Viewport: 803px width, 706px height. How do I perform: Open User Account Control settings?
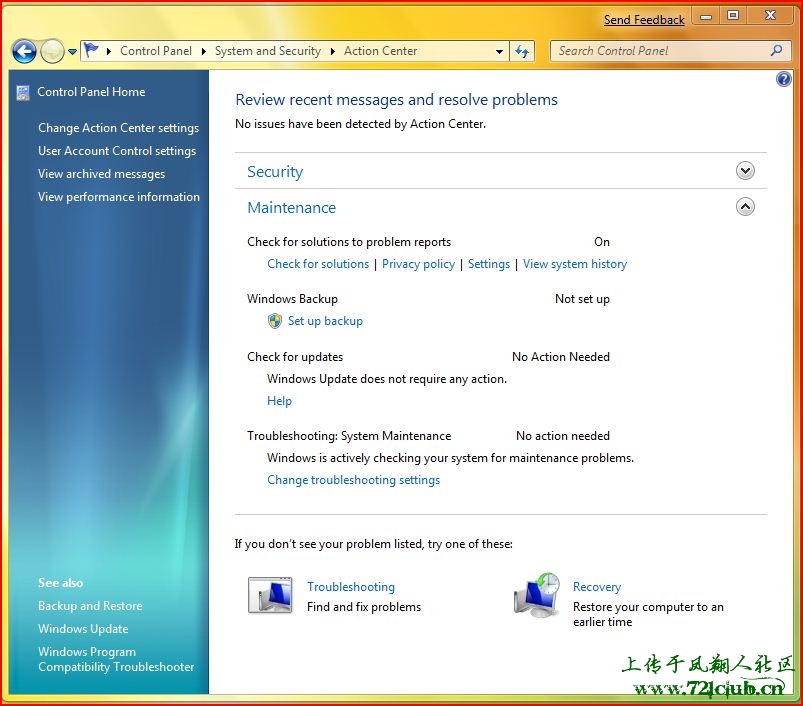117,151
